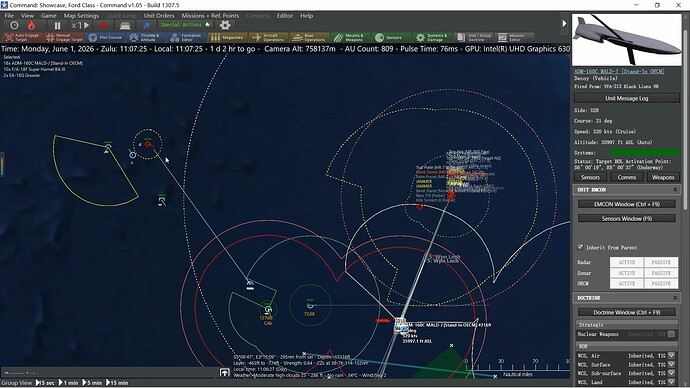Open the Map Settings menu
The image size is (690, 388).
(x=81, y=15)
